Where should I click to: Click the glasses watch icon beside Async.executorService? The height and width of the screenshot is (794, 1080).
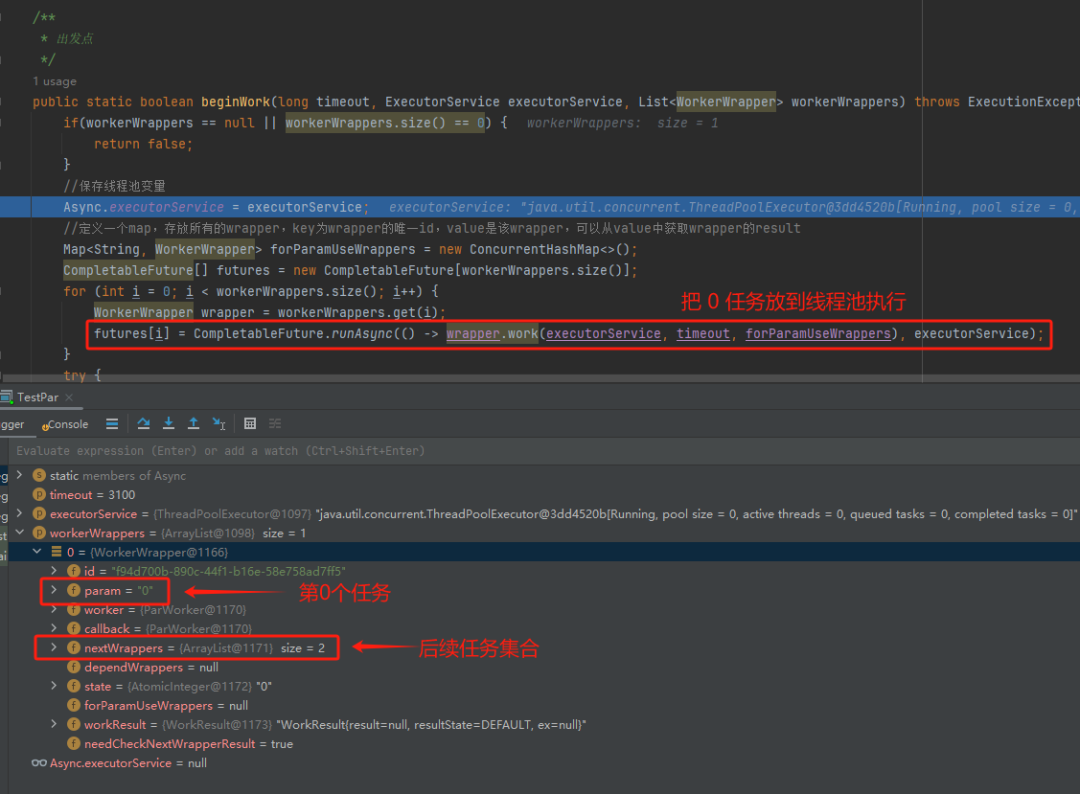[x=39, y=763]
